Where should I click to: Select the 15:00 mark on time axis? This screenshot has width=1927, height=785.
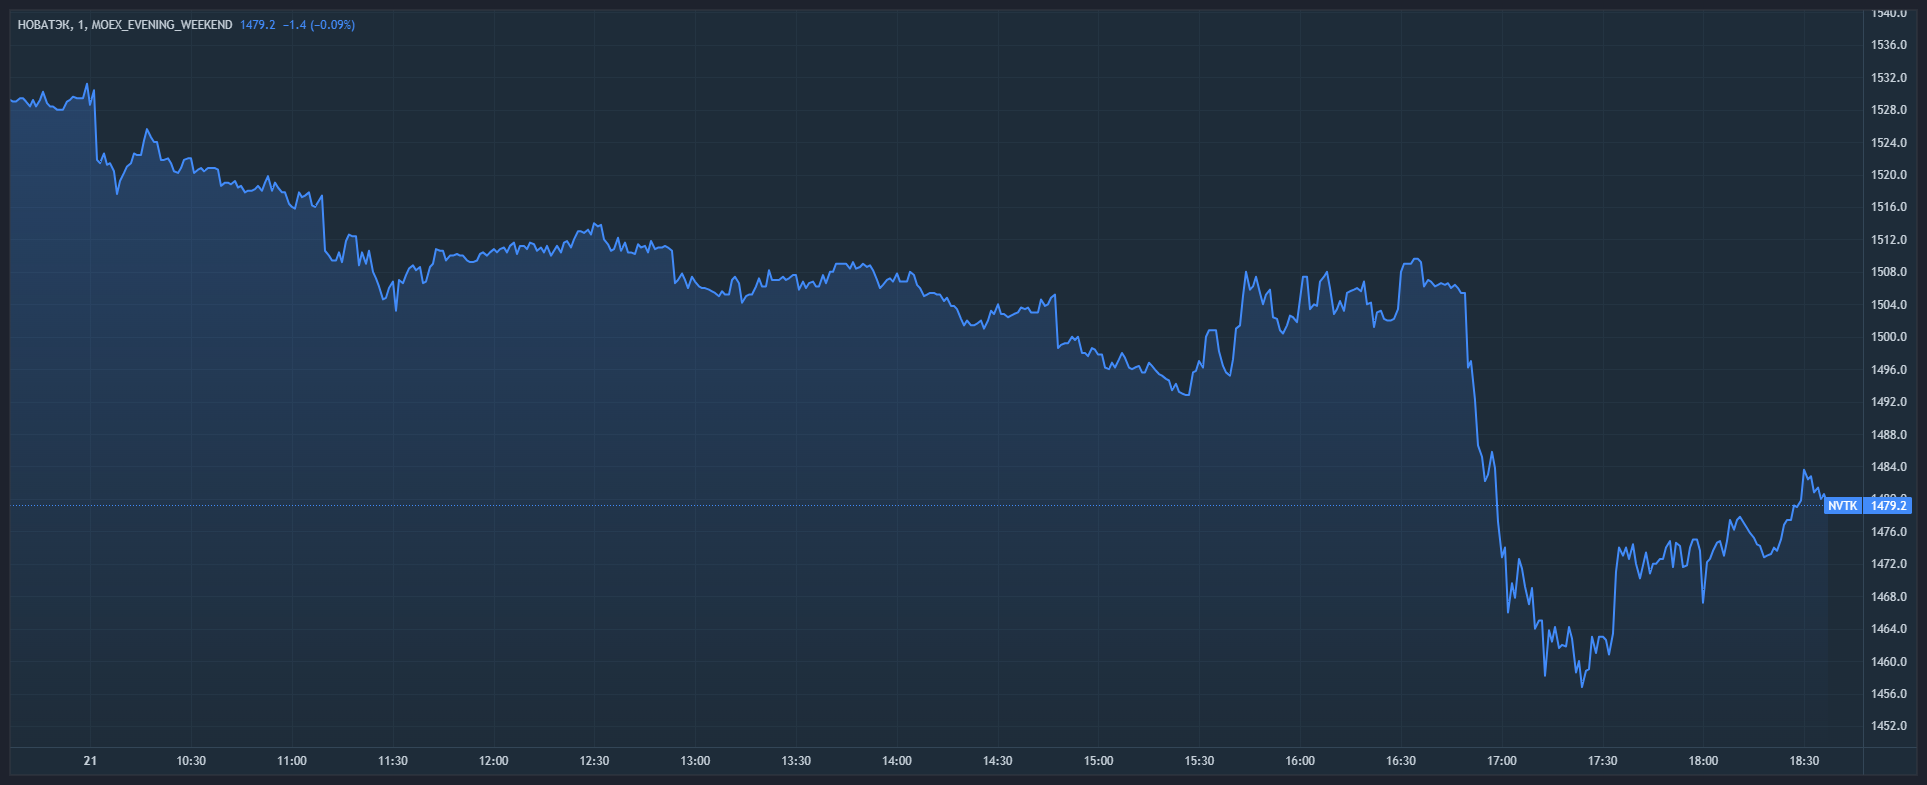click(1098, 761)
